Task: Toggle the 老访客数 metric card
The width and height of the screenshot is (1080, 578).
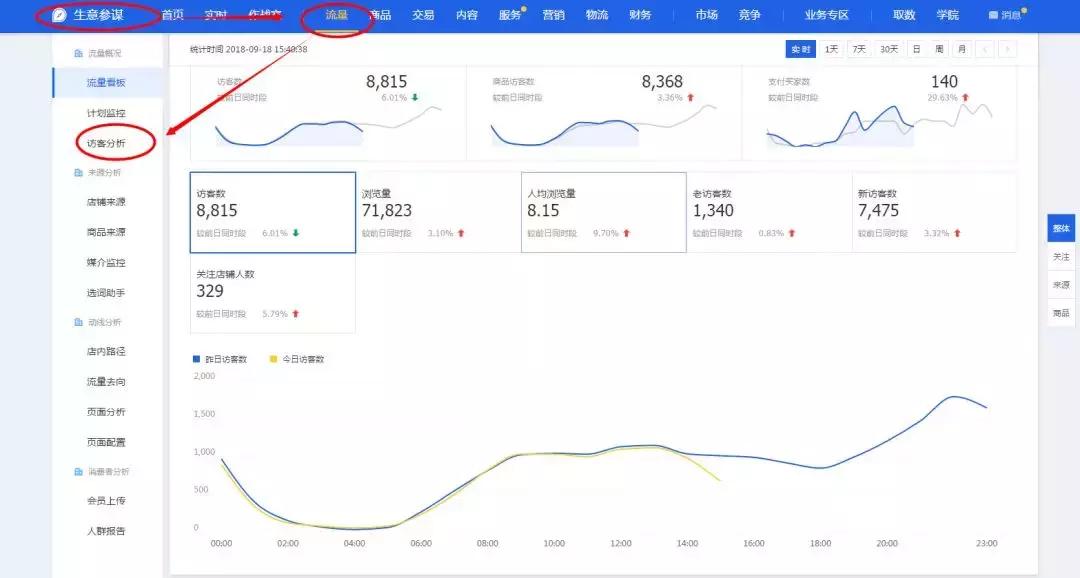Action: pyautogui.click(x=768, y=212)
